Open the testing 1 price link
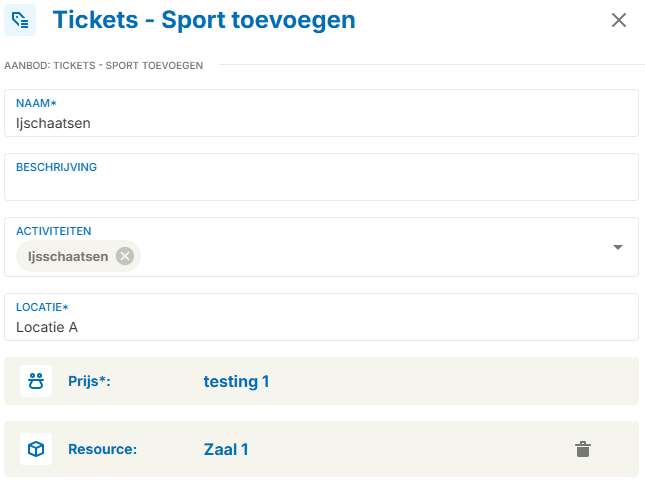This screenshot has width=645, height=485. point(236,381)
